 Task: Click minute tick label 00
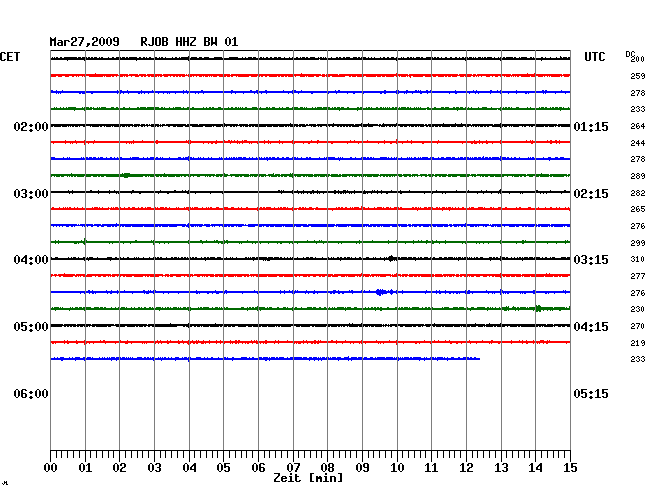[x=51, y=468]
